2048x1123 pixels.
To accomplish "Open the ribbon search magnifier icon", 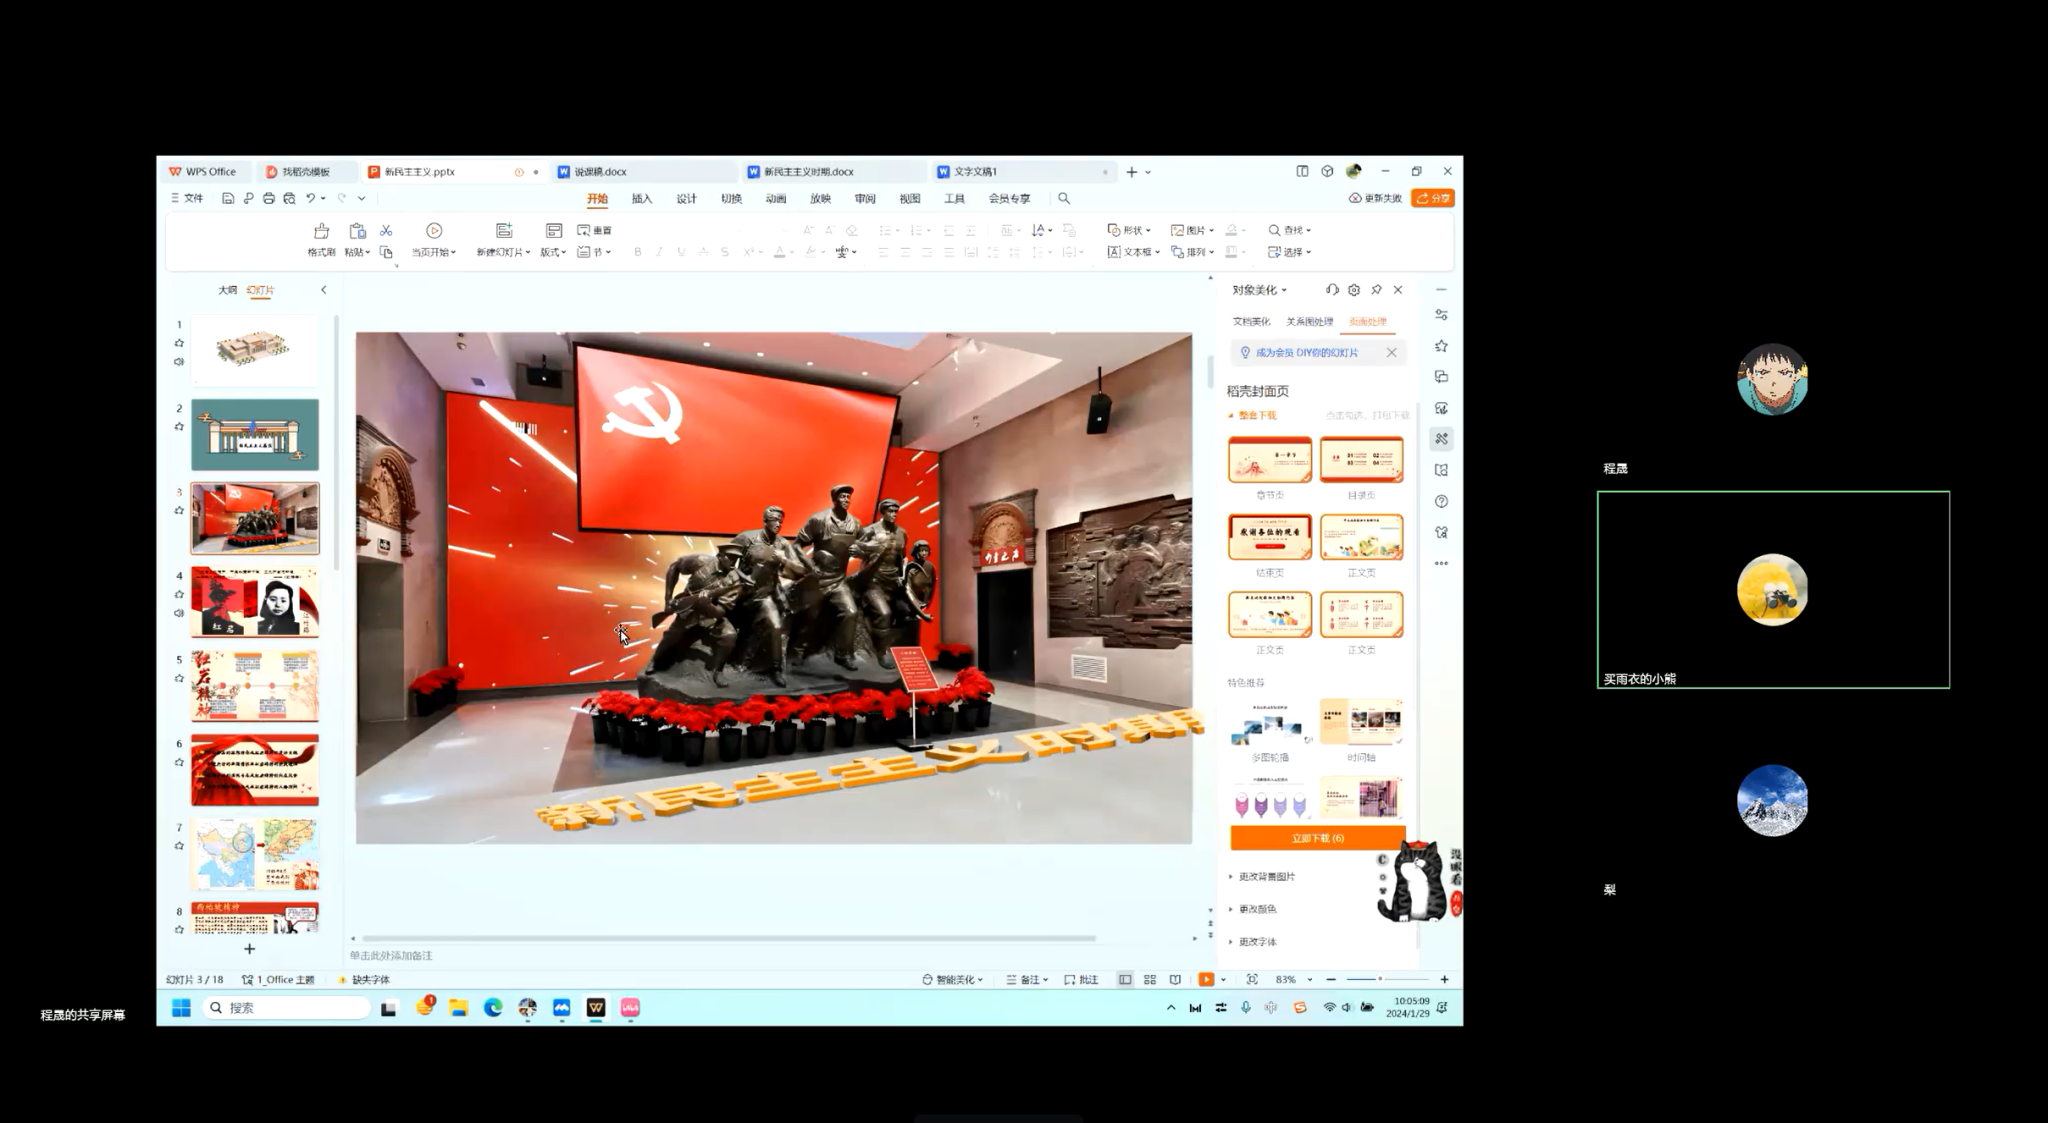I will pos(1064,199).
